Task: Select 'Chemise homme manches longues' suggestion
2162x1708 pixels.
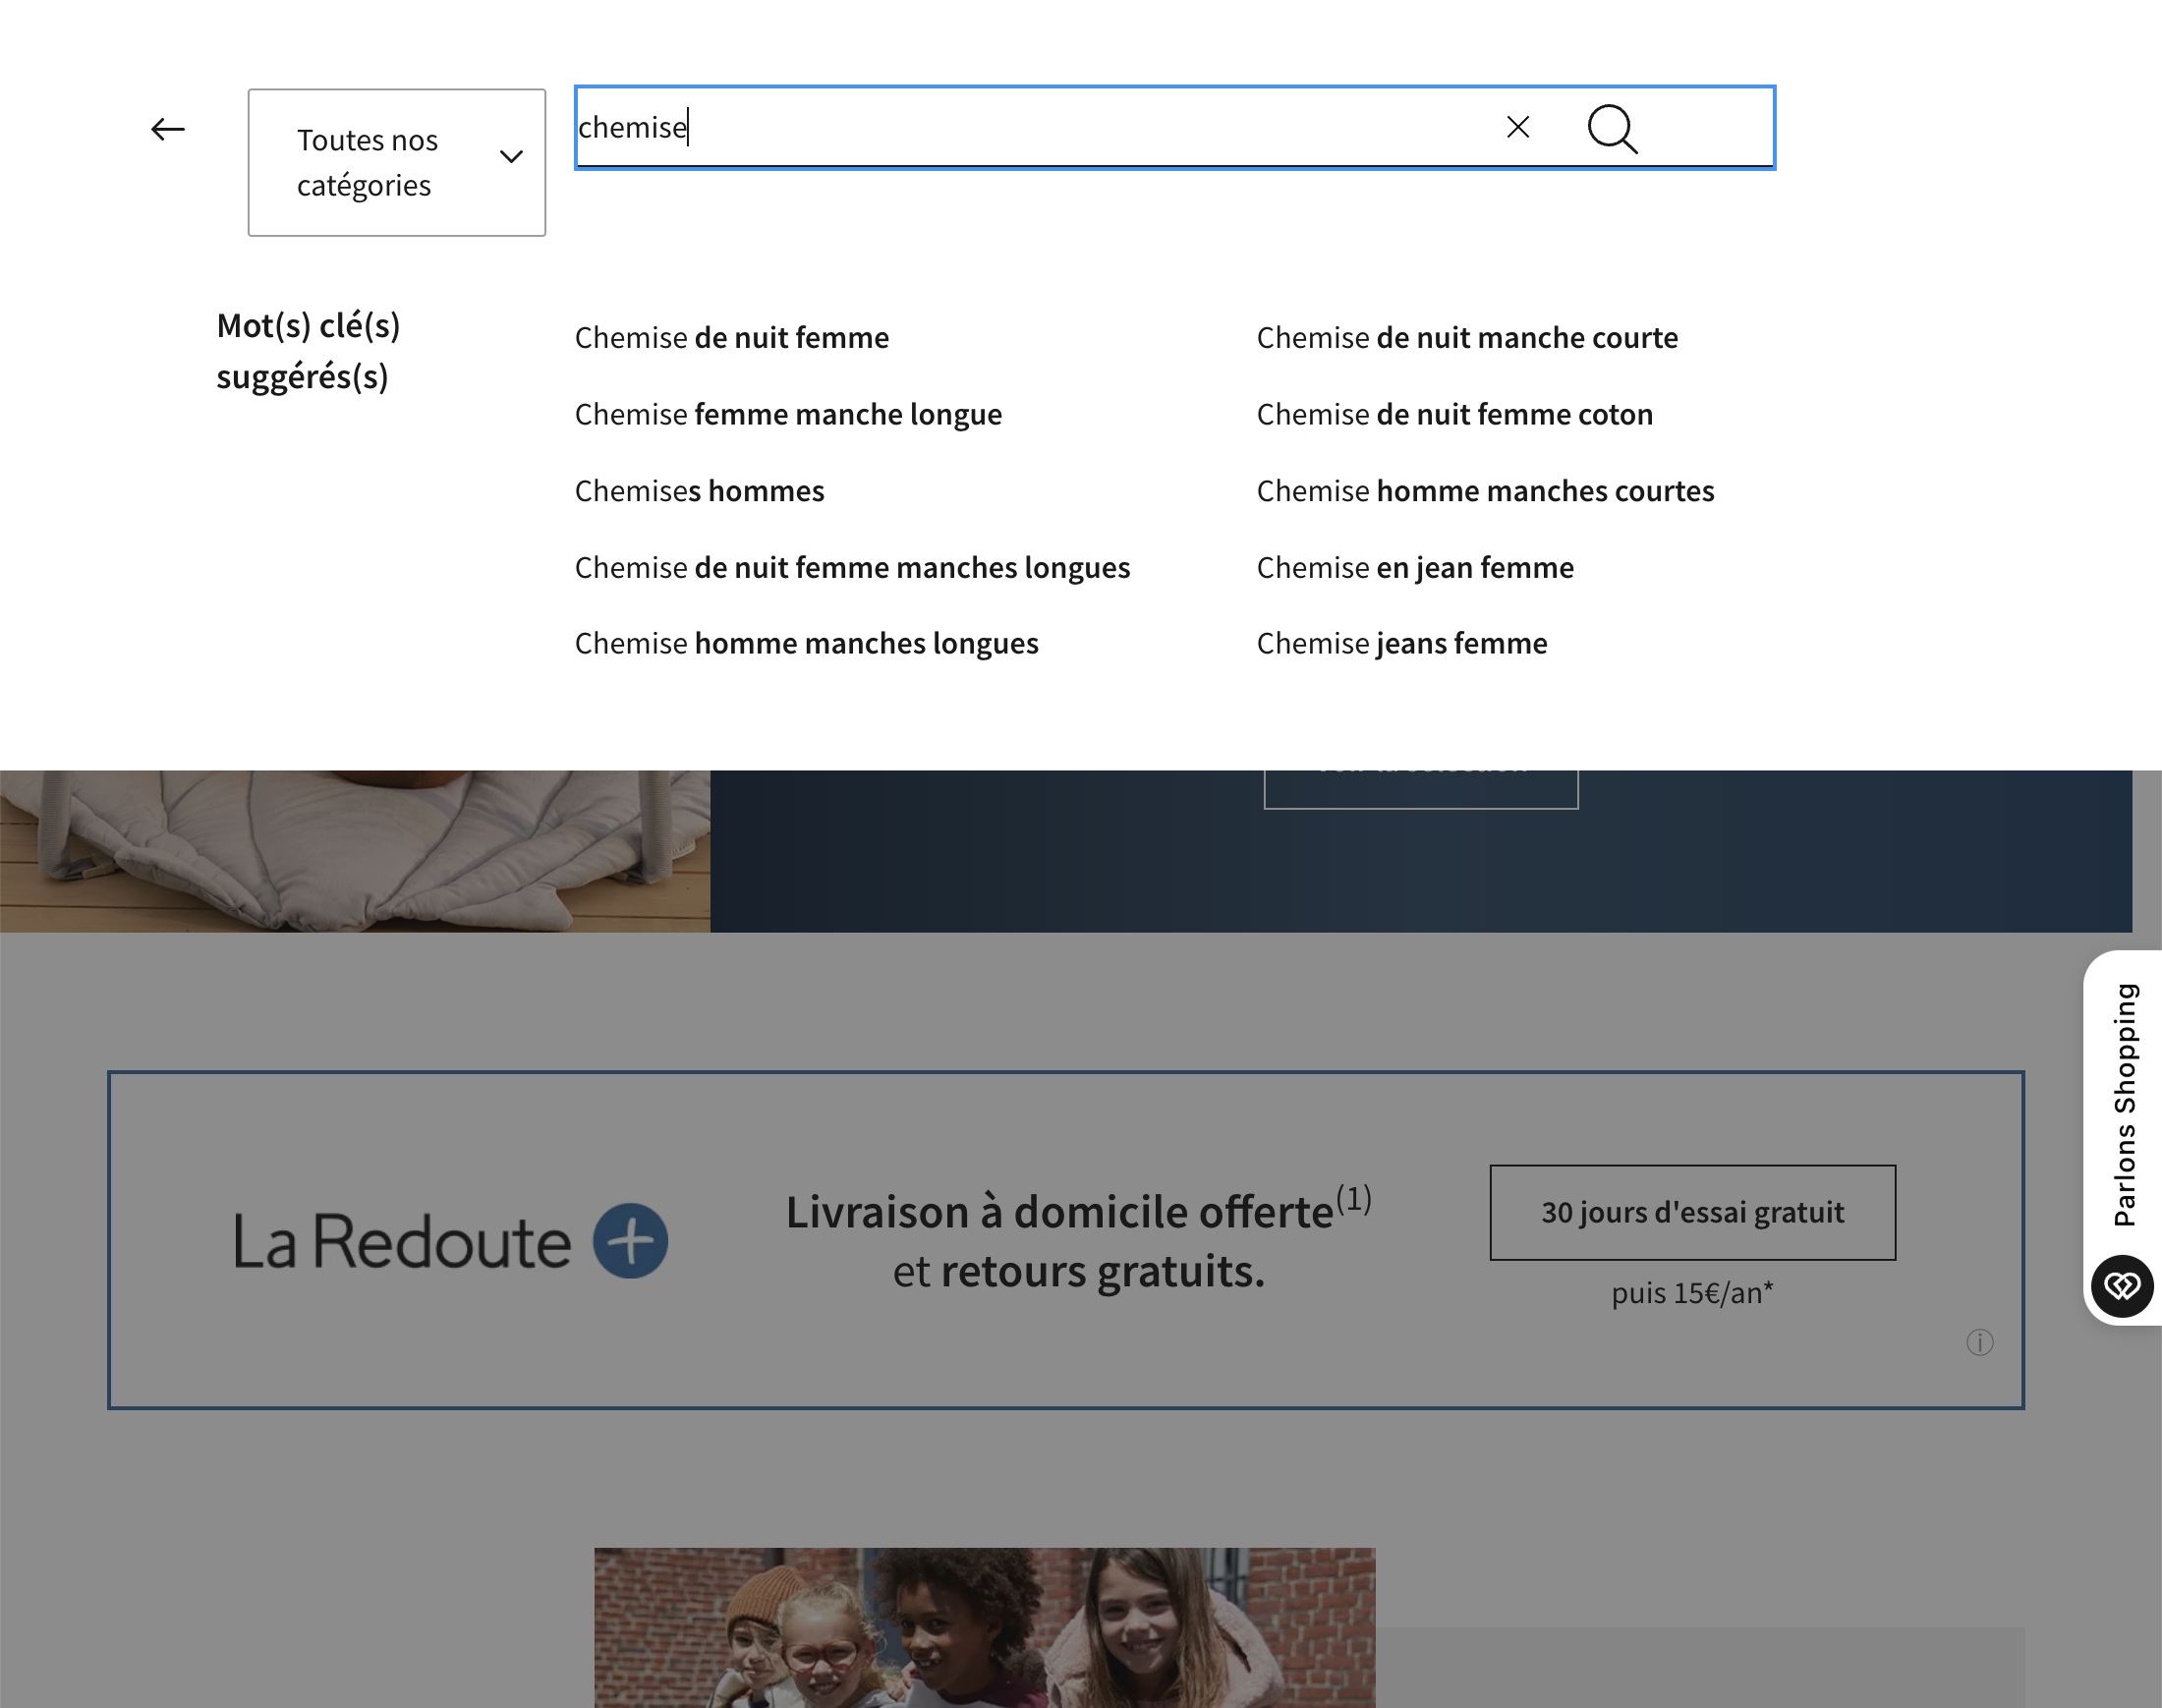Action: 806,643
